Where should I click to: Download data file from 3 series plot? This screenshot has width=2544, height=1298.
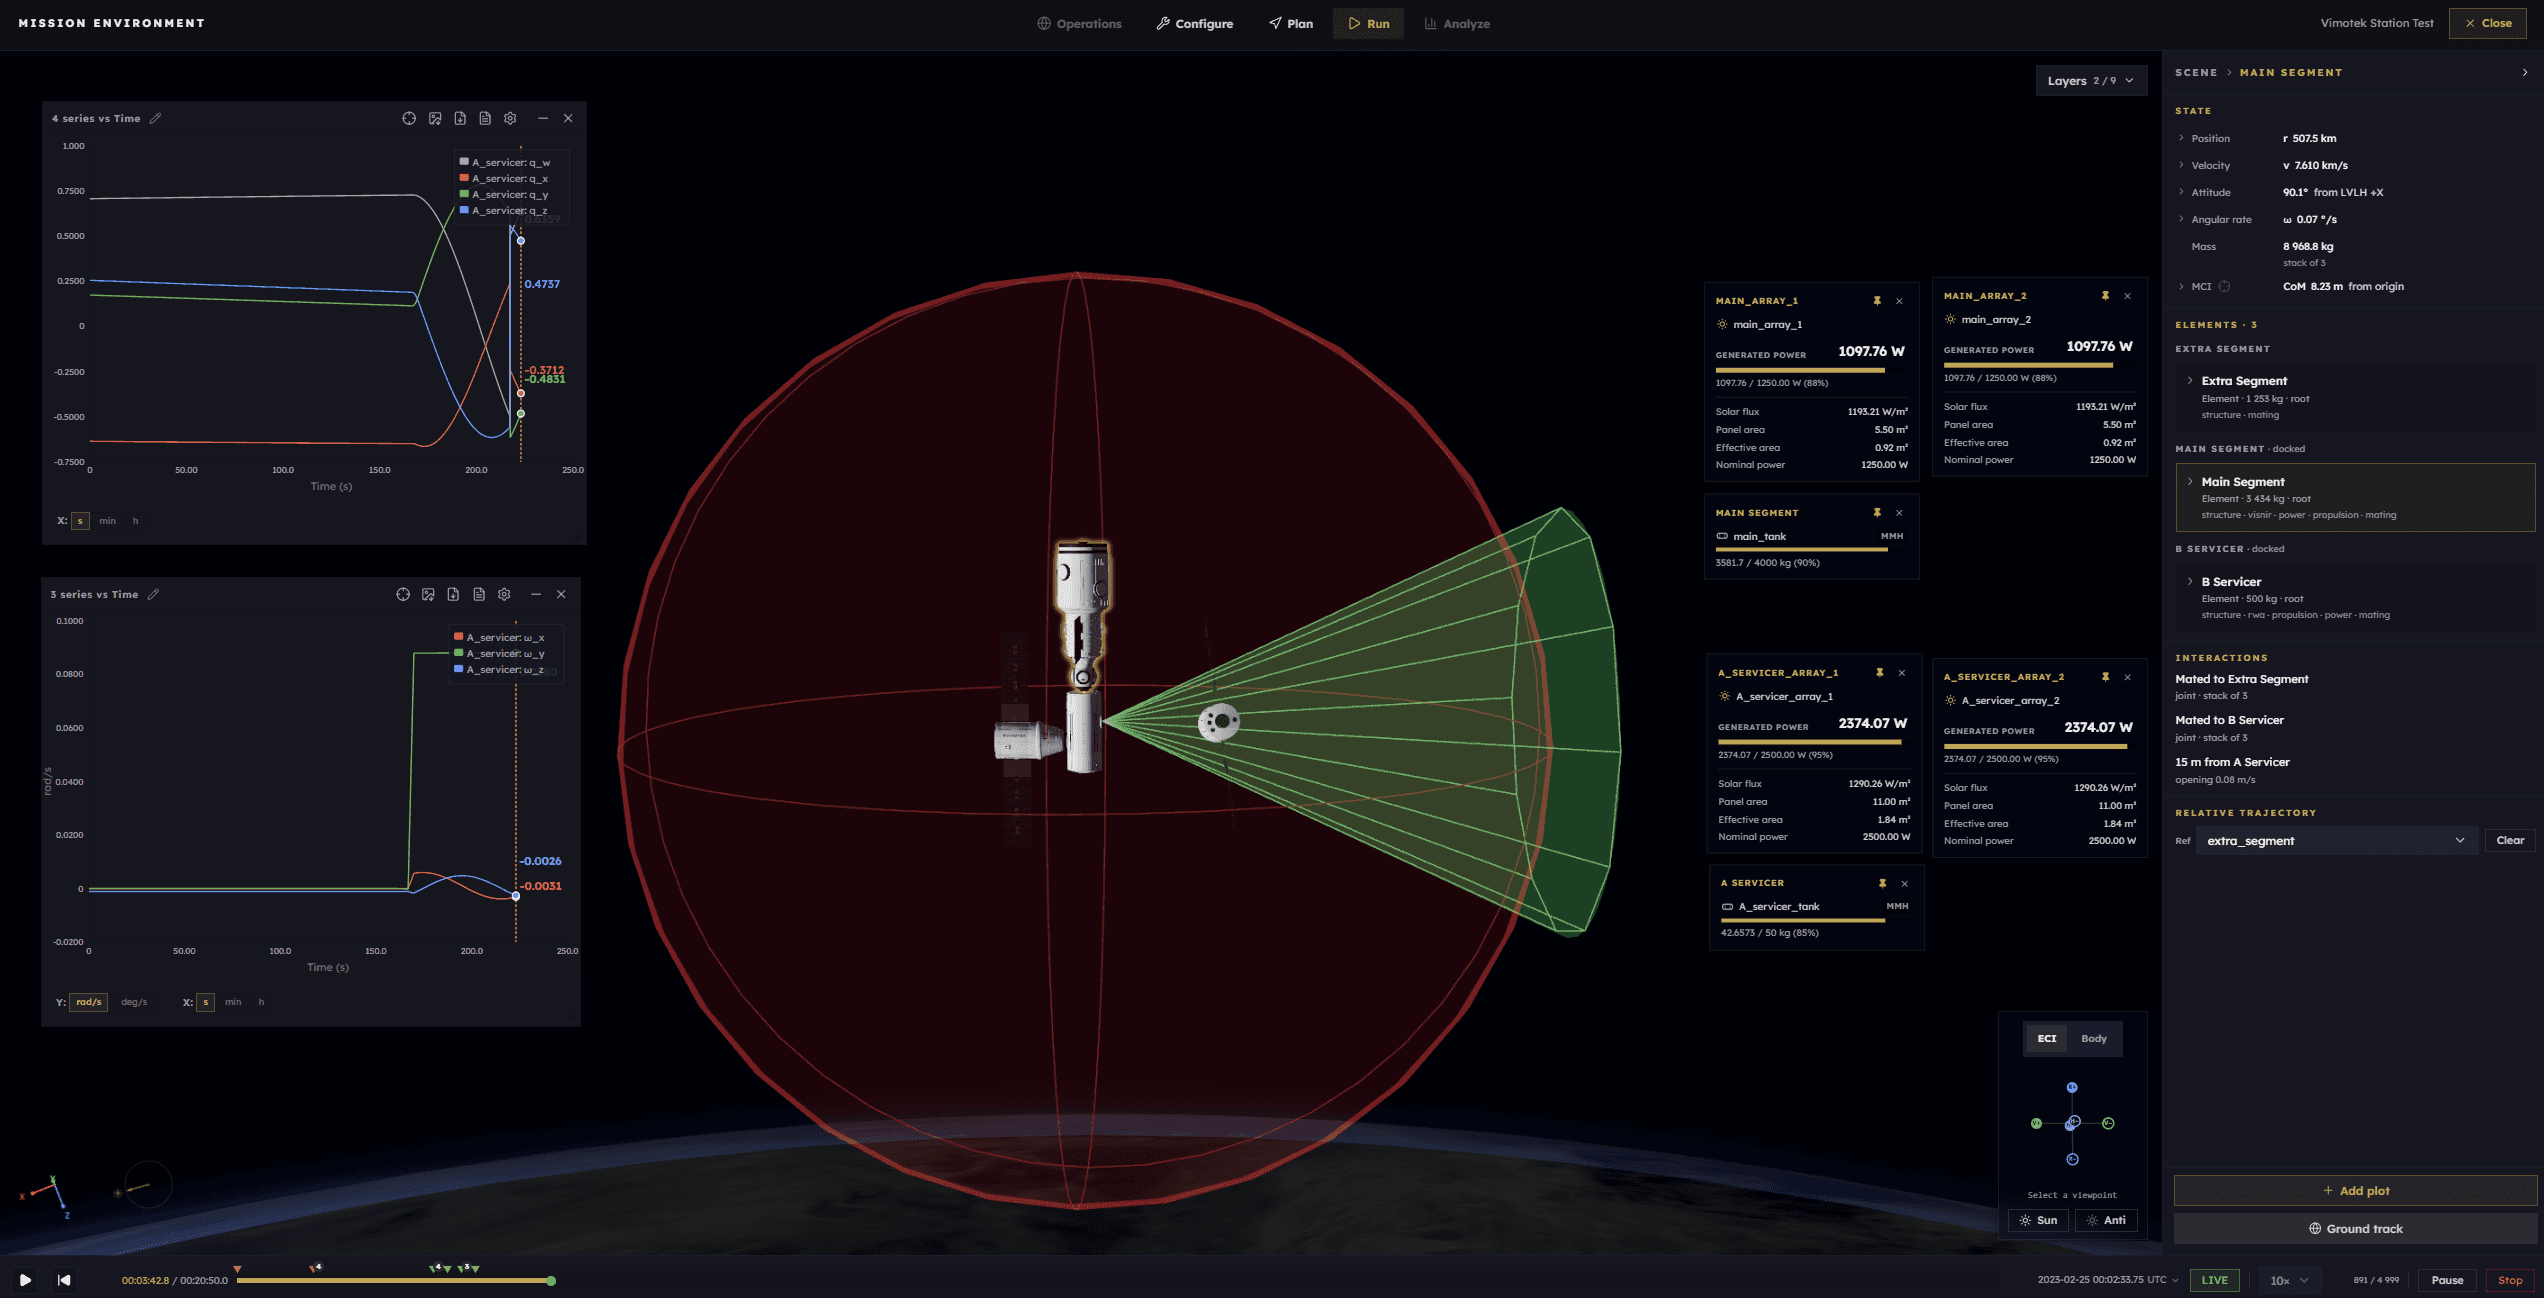453,594
